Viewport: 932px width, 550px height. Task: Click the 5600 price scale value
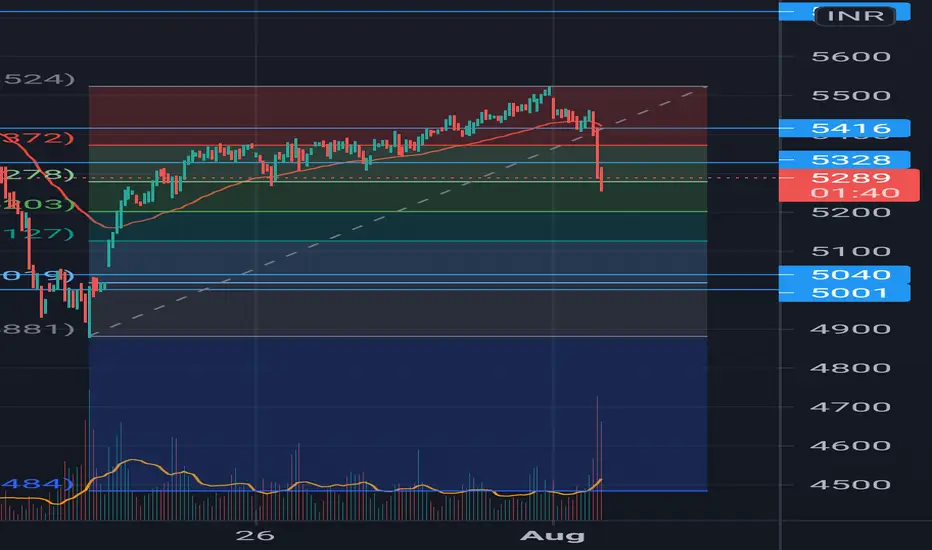[x=851, y=56]
